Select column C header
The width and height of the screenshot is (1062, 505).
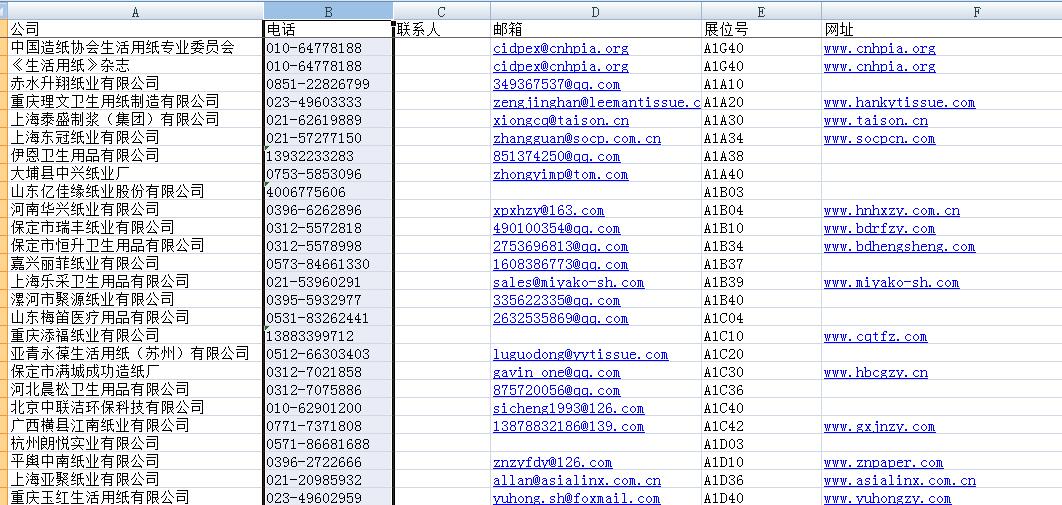point(442,12)
